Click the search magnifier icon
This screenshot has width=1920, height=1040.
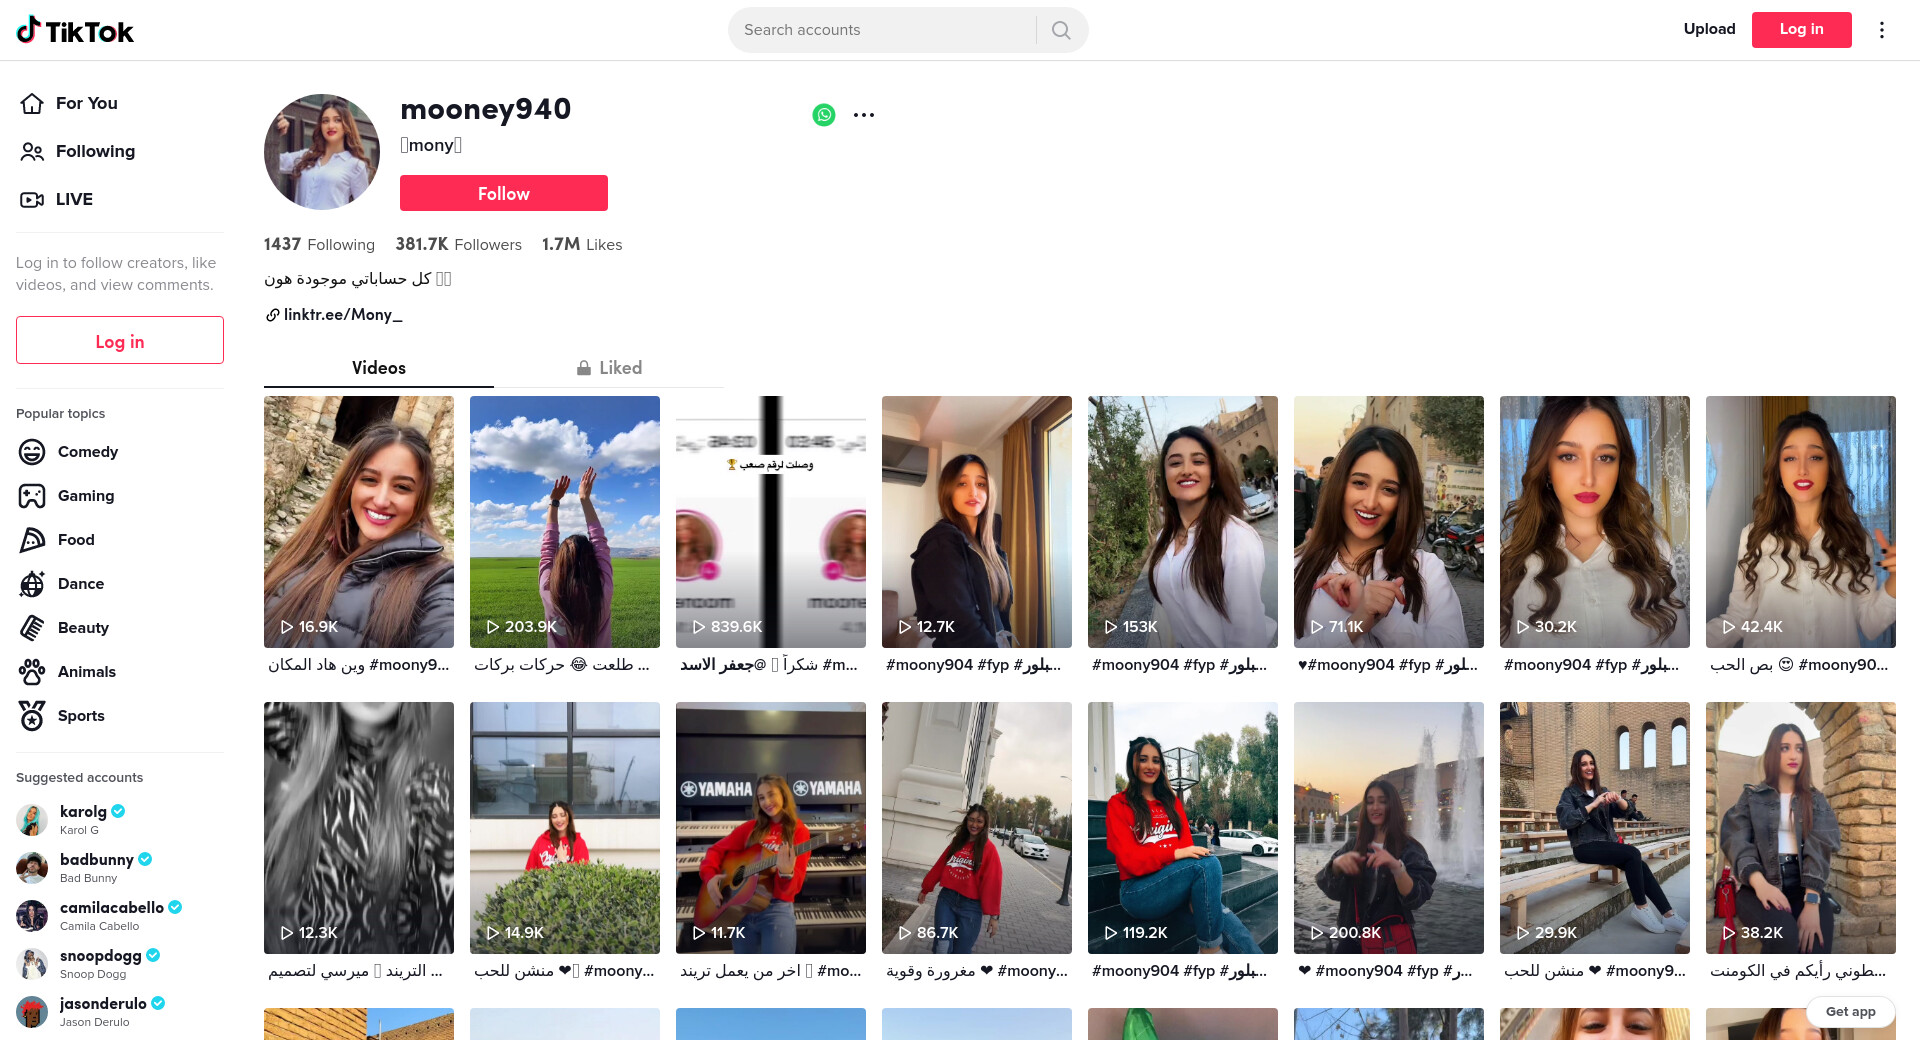[x=1061, y=30]
